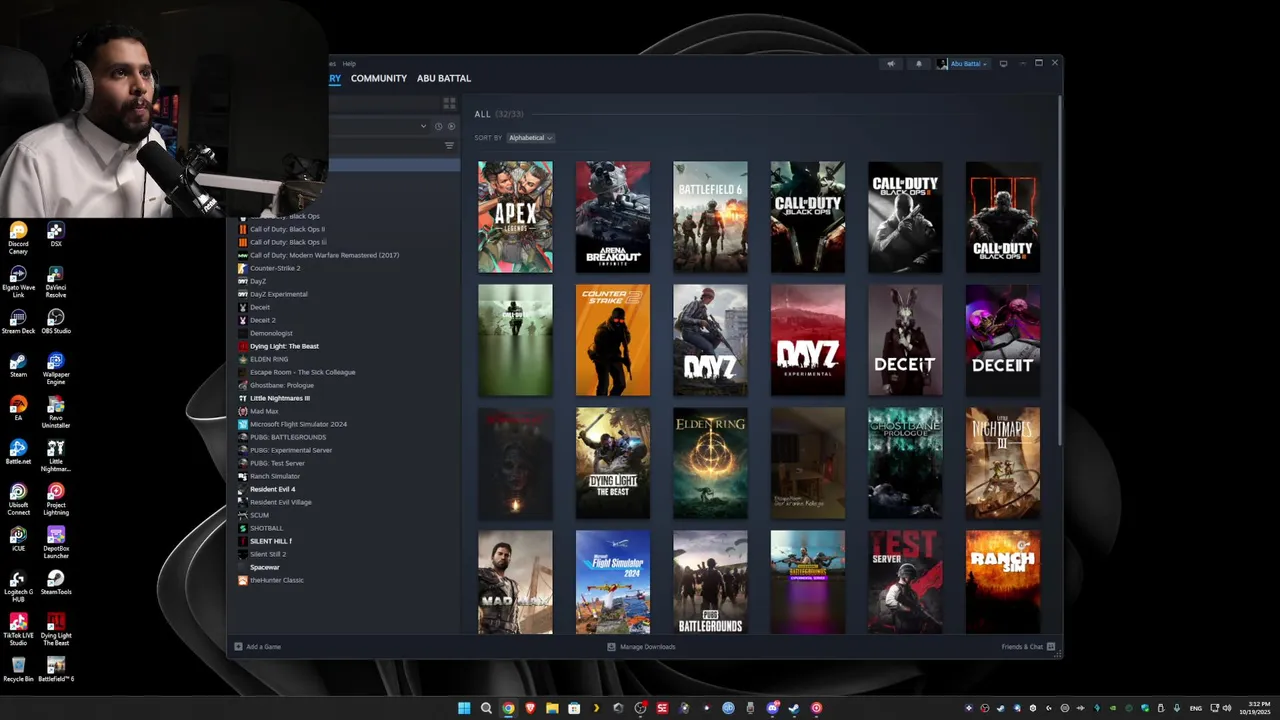The height and width of the screenshot is (720, 1280).
Task: Open Elden Ring game cover
Action: coord(710,463)
